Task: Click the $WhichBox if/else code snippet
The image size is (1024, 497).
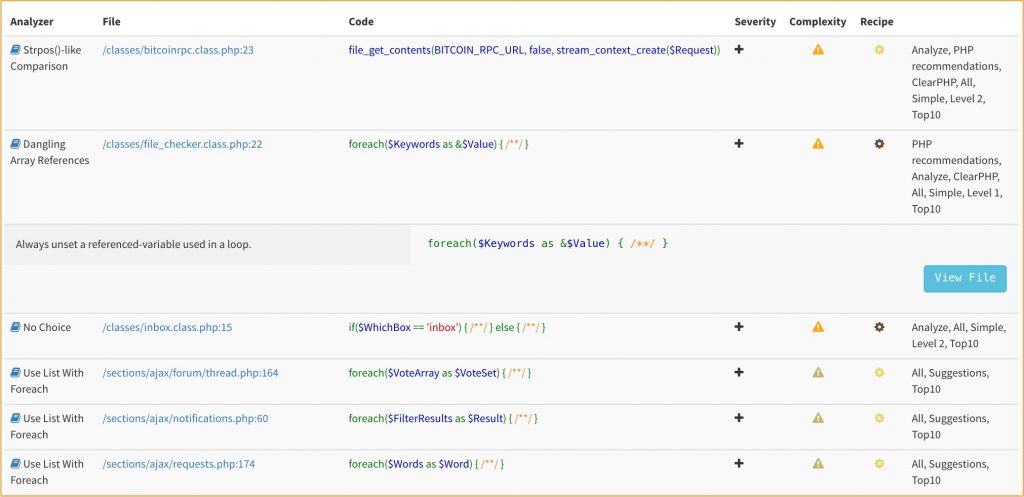Action: click(447, 327)
